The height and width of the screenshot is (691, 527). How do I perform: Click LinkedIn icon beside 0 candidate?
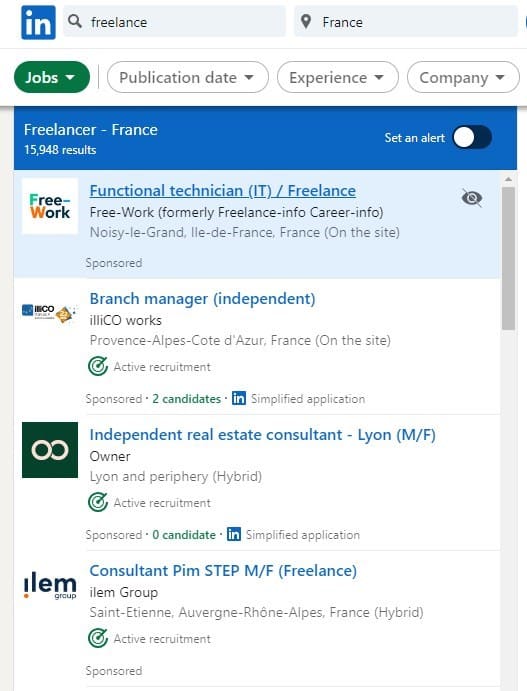click(x=234, y=534)
